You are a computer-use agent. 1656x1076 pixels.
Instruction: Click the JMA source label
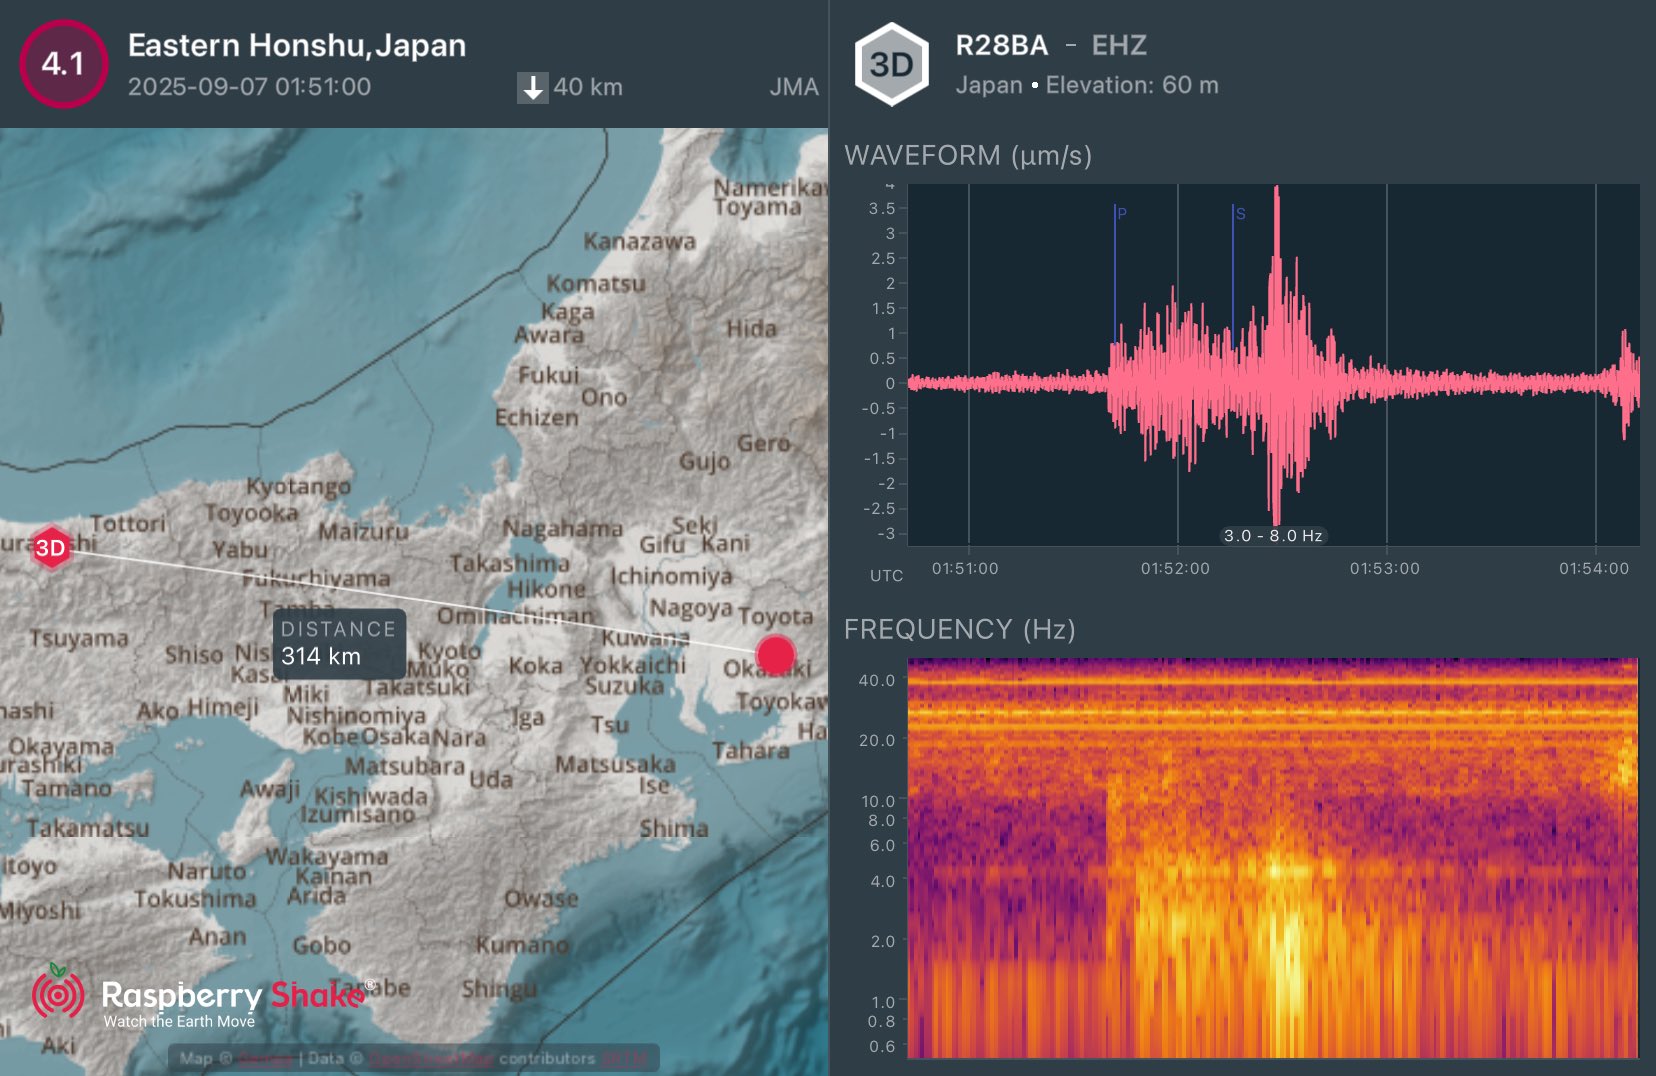point(794,87)
